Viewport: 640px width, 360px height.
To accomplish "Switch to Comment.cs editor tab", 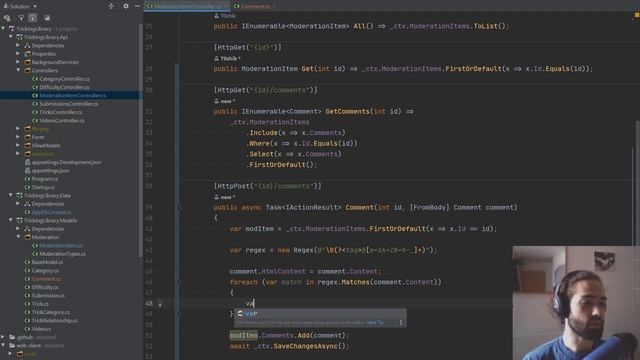I will point(255,6).
